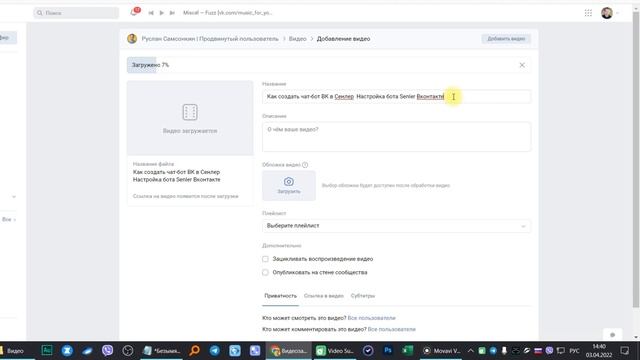The width and height of the screenshot is (640, 360).
Task: Upload a cover with the Загрузить button
Action: click(289, 186)
